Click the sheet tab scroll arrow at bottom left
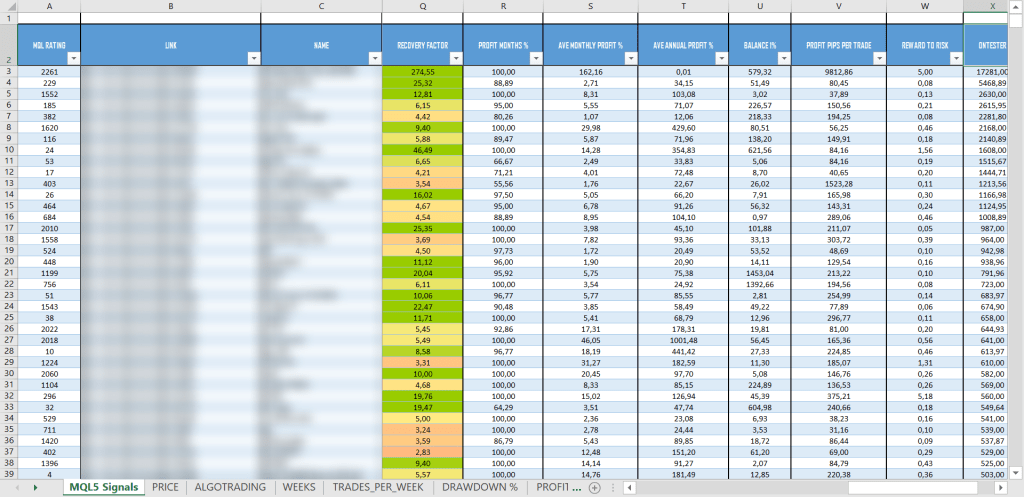The height and width of the screenshot is (497, 1024). click(36, 488)
